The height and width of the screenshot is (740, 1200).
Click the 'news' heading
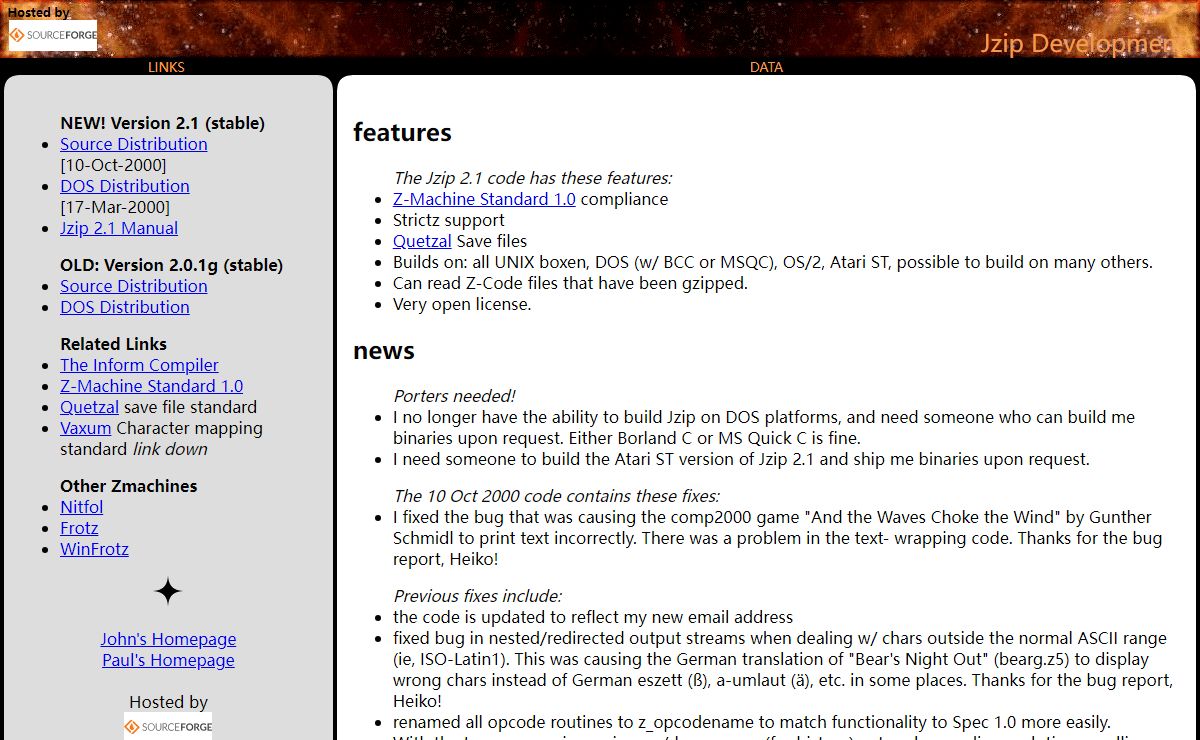pos(384,351)
